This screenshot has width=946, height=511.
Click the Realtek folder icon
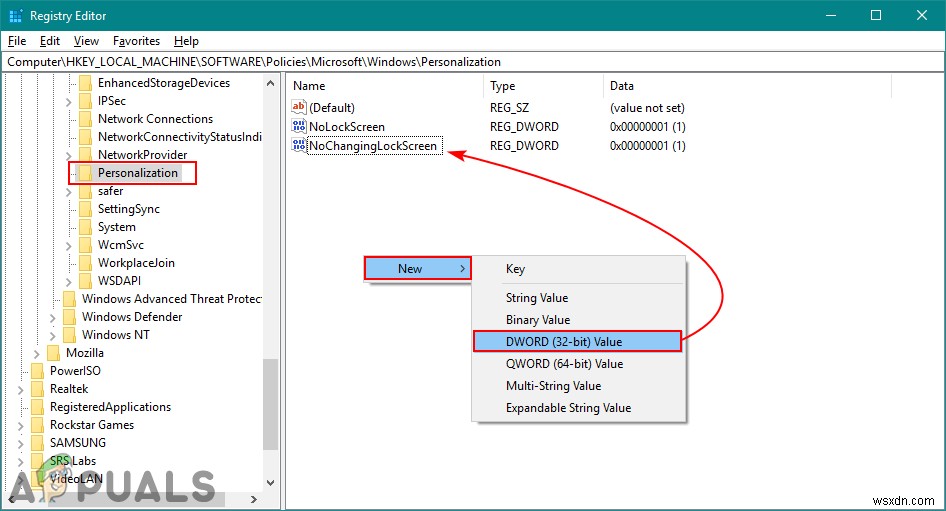point(37,389)
